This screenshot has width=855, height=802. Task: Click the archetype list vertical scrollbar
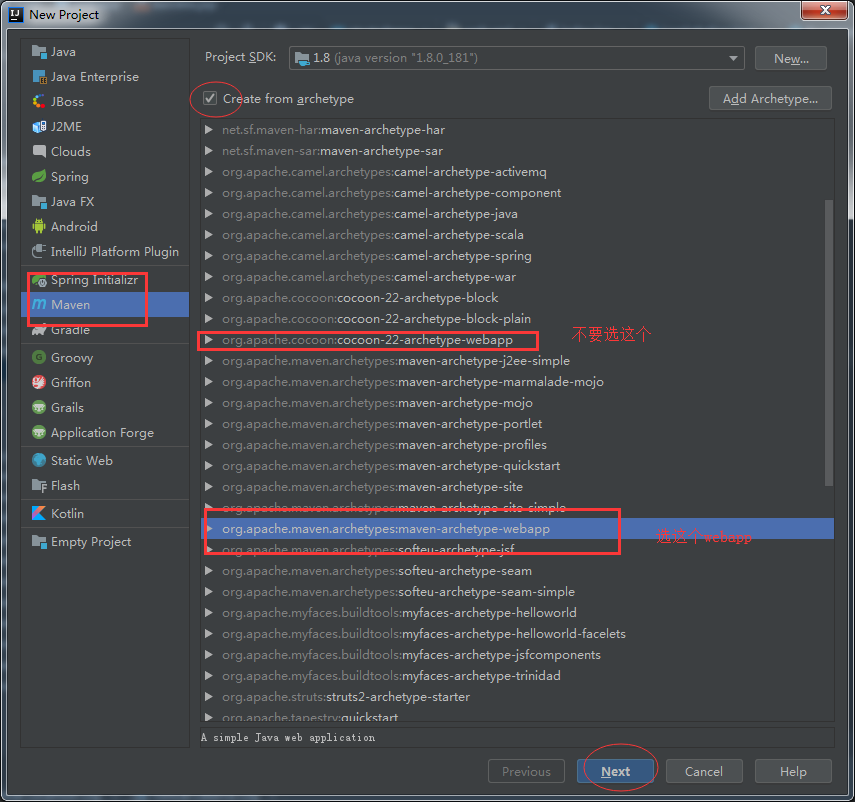828,342
